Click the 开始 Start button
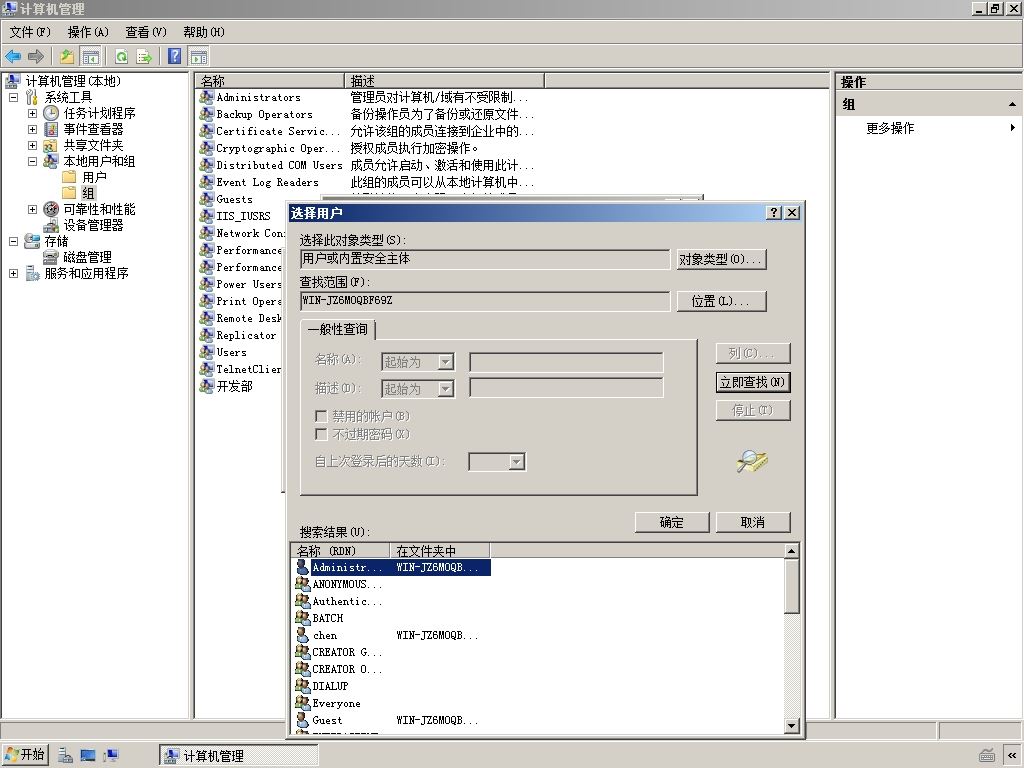 (25, 754)
